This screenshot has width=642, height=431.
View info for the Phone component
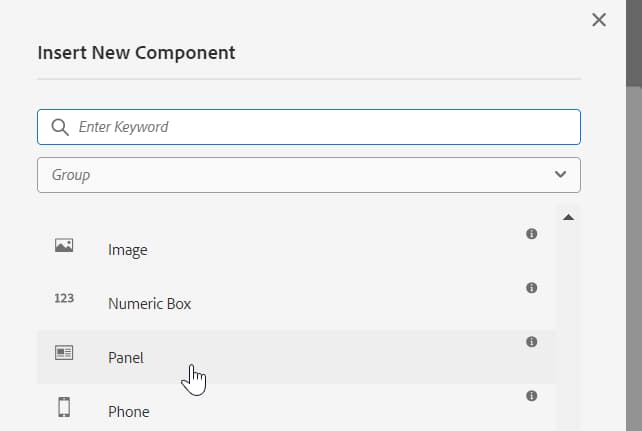[x=531, y=396]
